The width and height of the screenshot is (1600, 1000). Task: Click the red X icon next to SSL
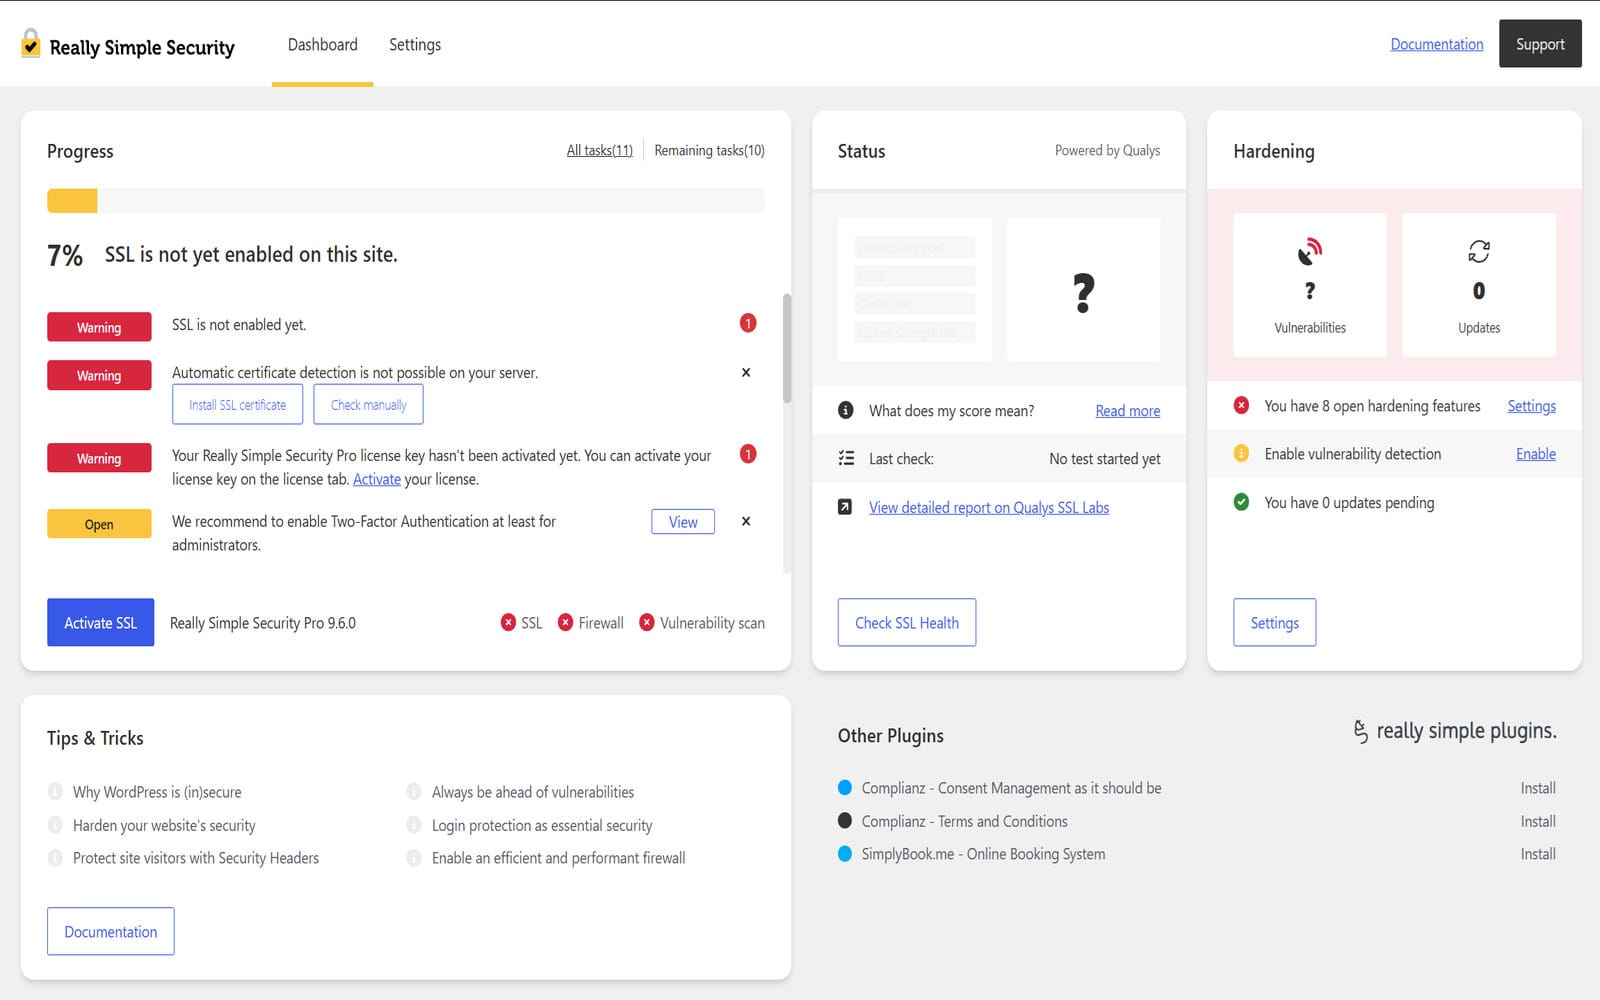(508, 622)
